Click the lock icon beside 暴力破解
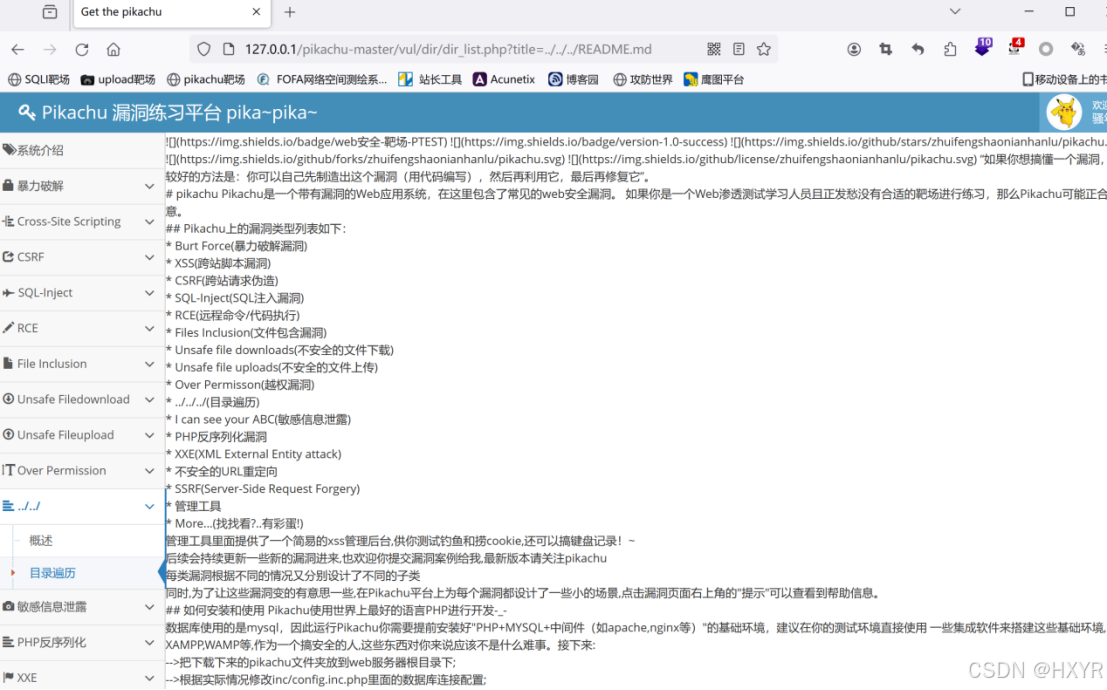The image size is (1107, 690). (8, 185)
